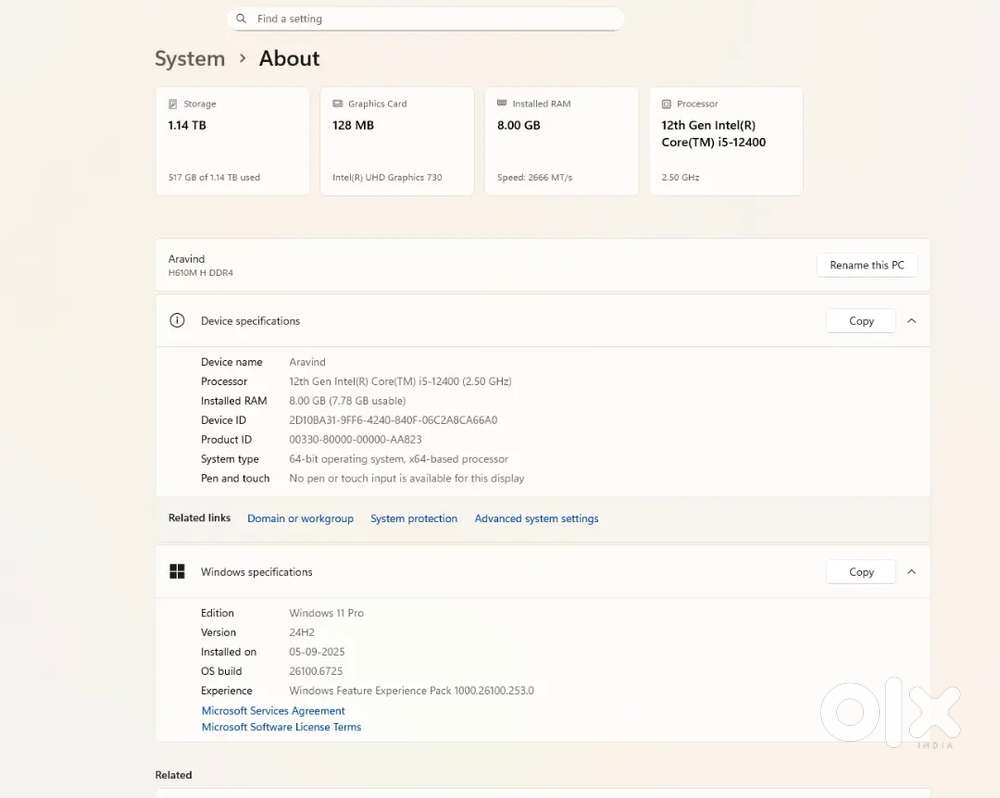Collapse the Device specifications section

click(911, 321)
